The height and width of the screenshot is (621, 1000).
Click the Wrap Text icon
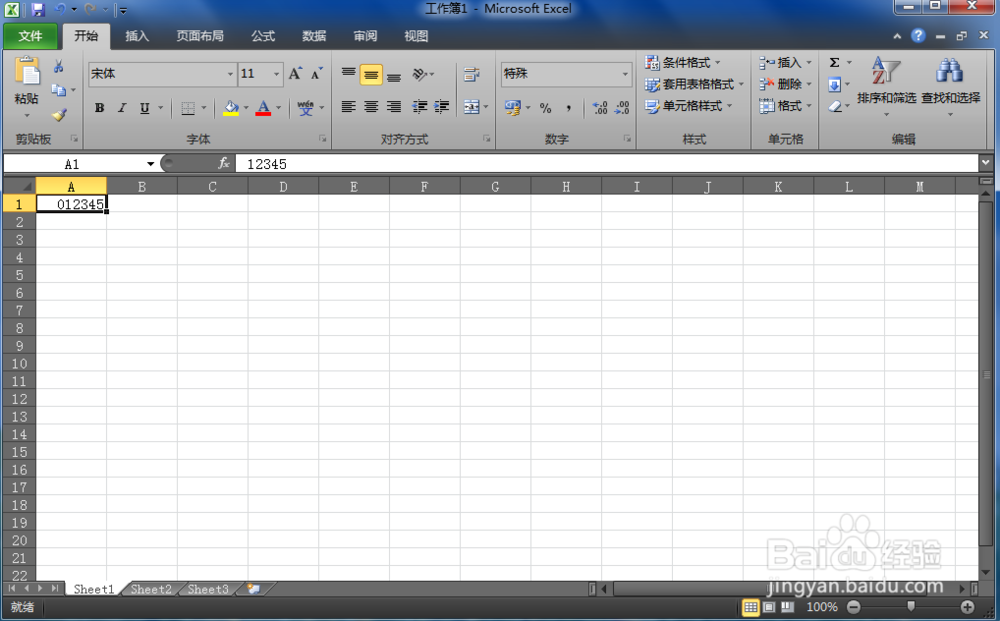471,75
